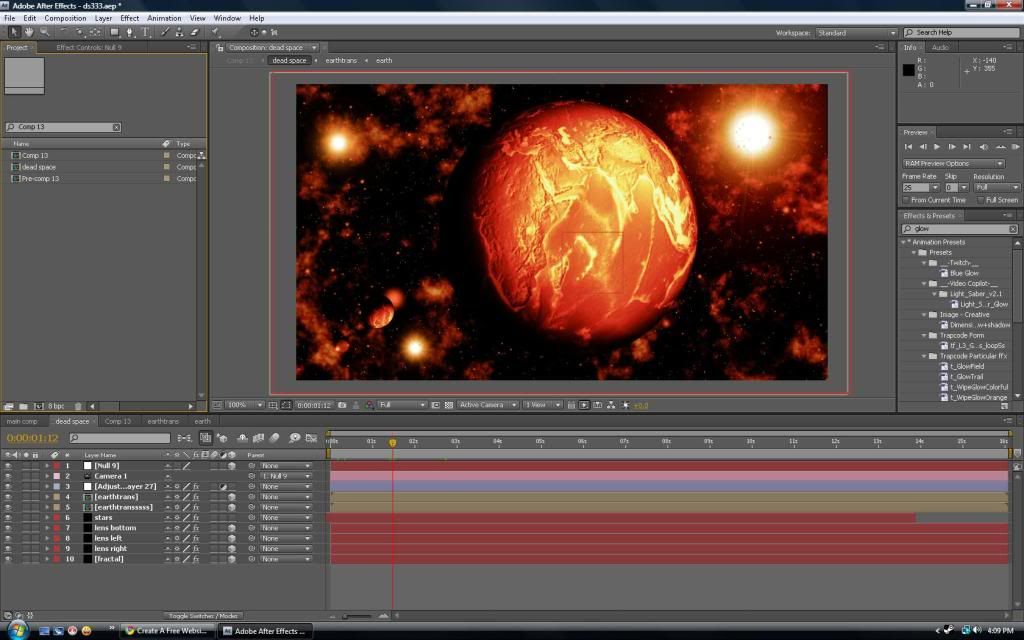1024x640 pixels.
Task: Select the Zoom magnifier tool
Action: tap(44, 32)
